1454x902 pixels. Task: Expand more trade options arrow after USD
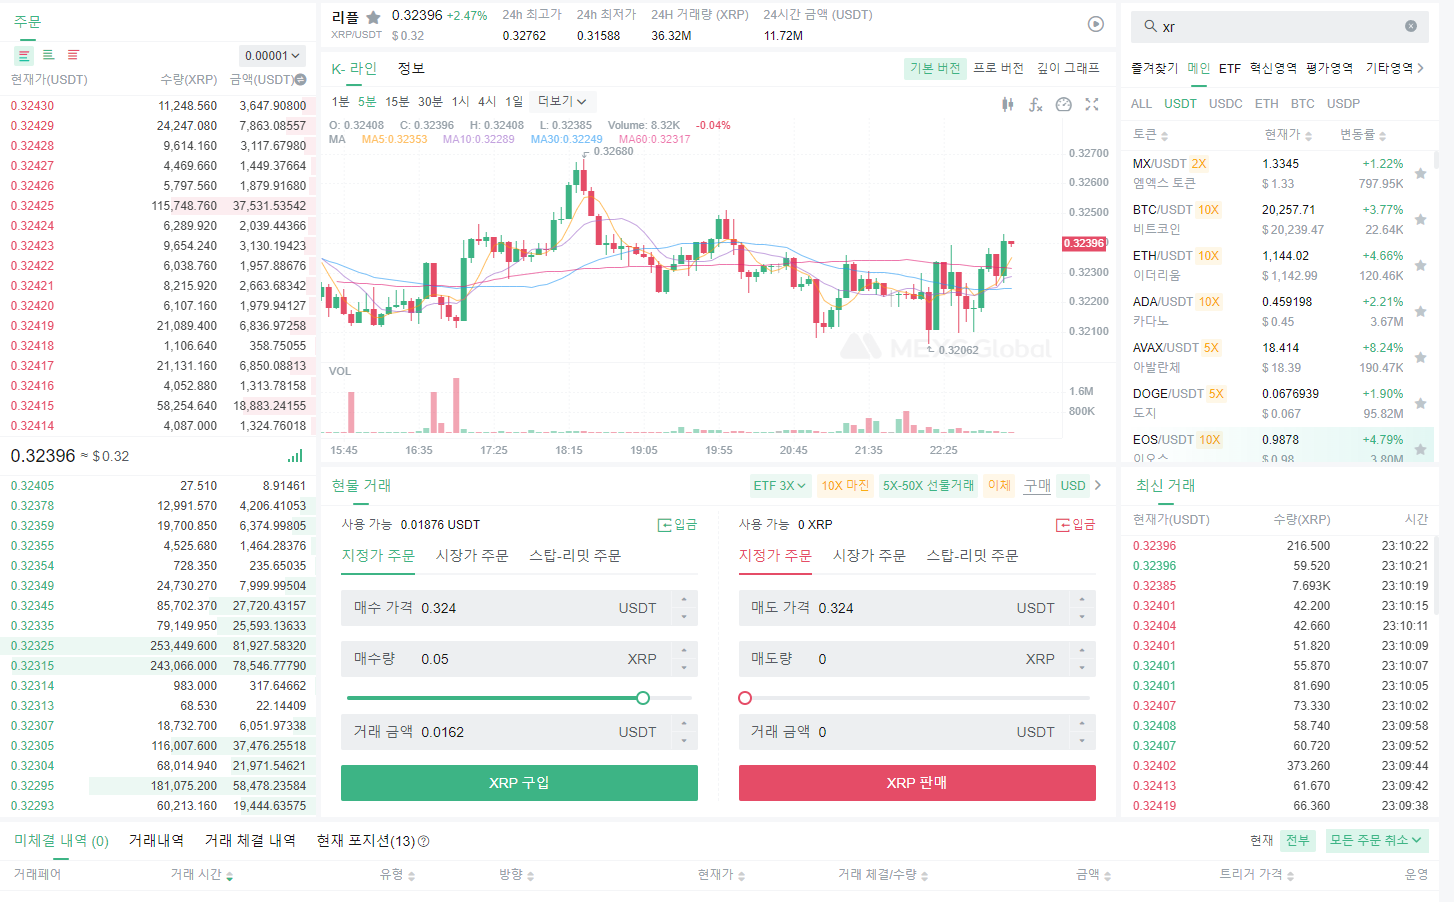pyautogui.click(x=1098, y=486)
